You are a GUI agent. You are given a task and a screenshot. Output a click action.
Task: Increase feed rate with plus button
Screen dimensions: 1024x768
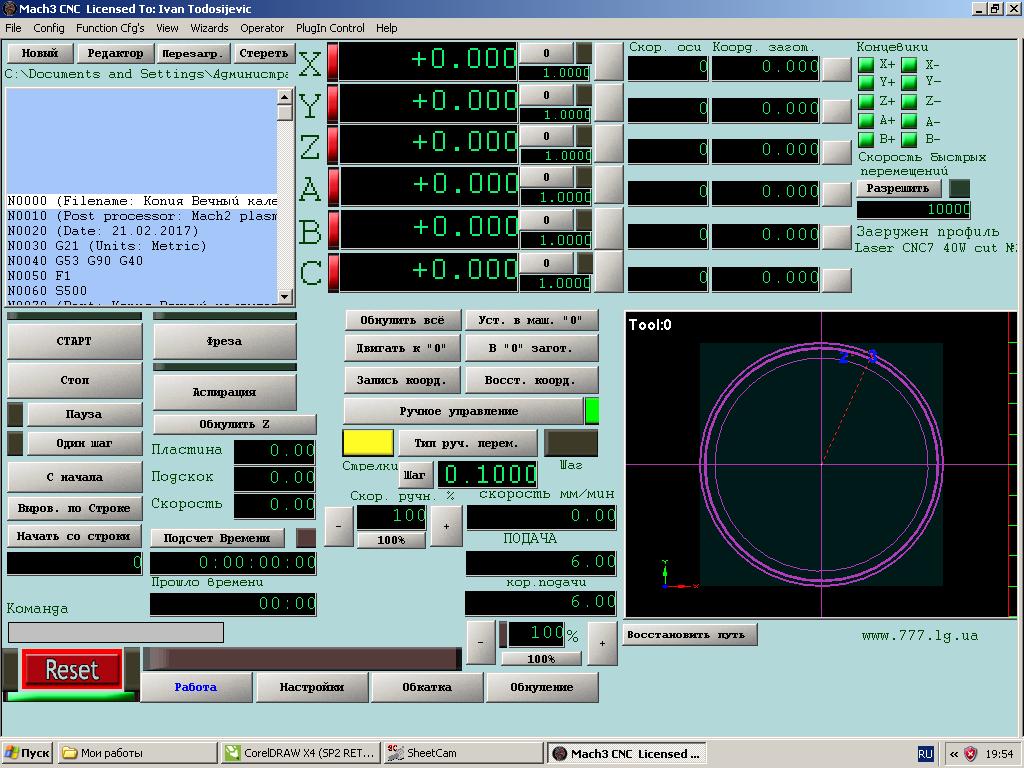[602, 643]
